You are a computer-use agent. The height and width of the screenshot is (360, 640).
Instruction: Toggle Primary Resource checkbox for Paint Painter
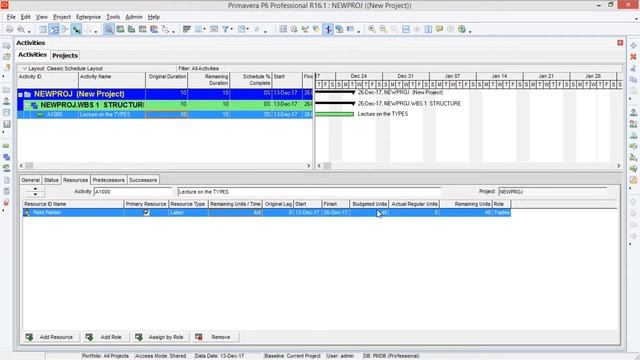[147, 213]
